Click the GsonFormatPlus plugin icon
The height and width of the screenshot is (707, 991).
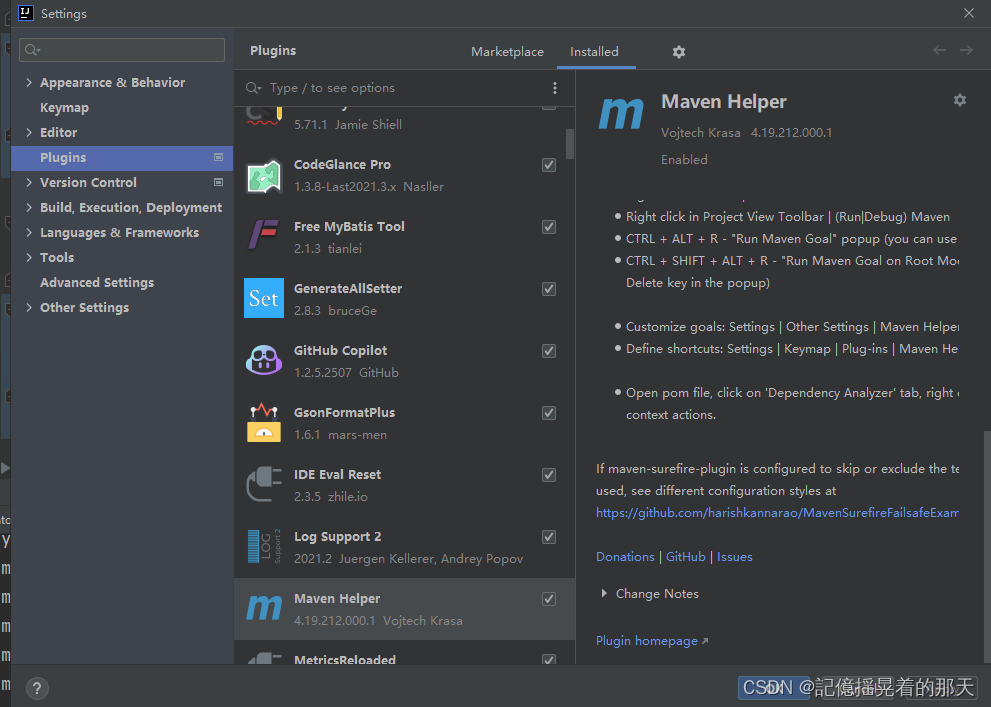point(264,423)
